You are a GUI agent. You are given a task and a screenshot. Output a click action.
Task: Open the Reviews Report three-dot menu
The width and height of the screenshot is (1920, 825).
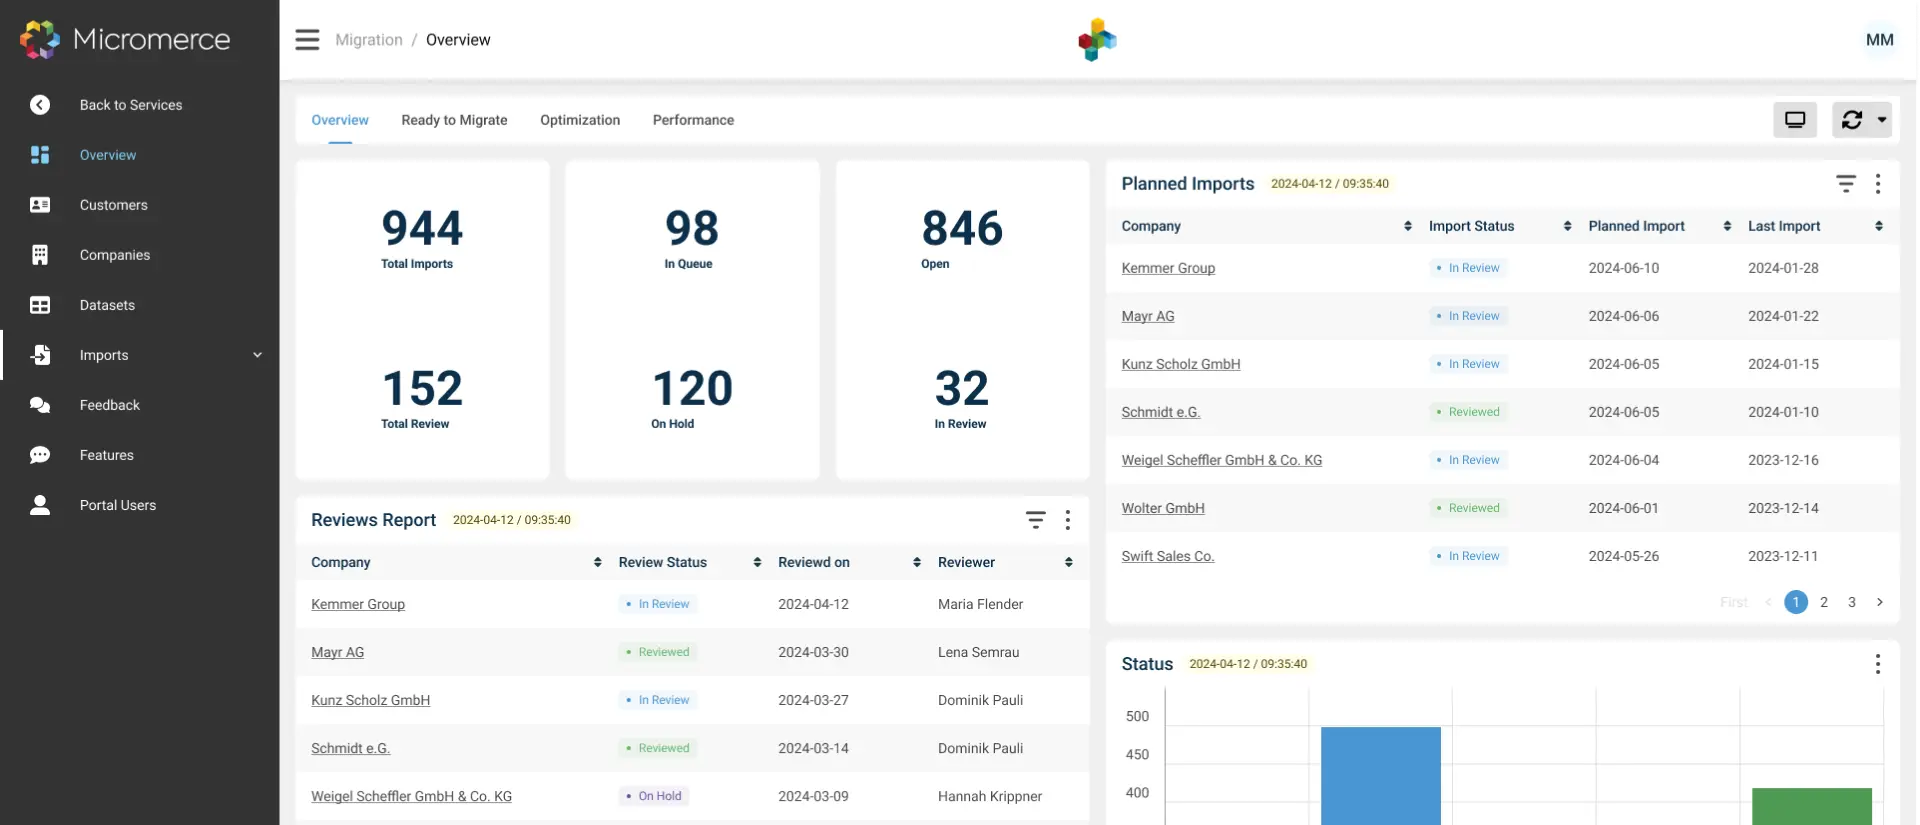point(1068,520)
